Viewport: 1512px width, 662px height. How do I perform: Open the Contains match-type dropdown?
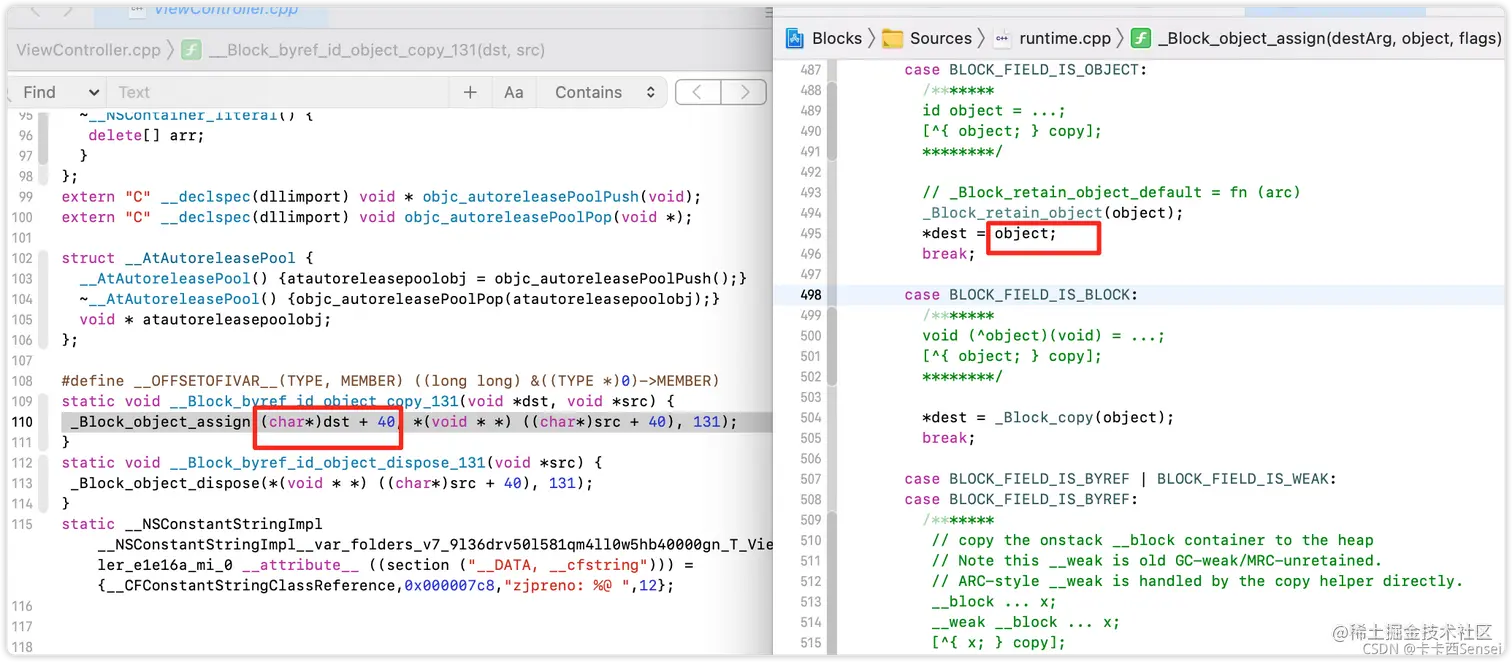click(x=604, y=92)
